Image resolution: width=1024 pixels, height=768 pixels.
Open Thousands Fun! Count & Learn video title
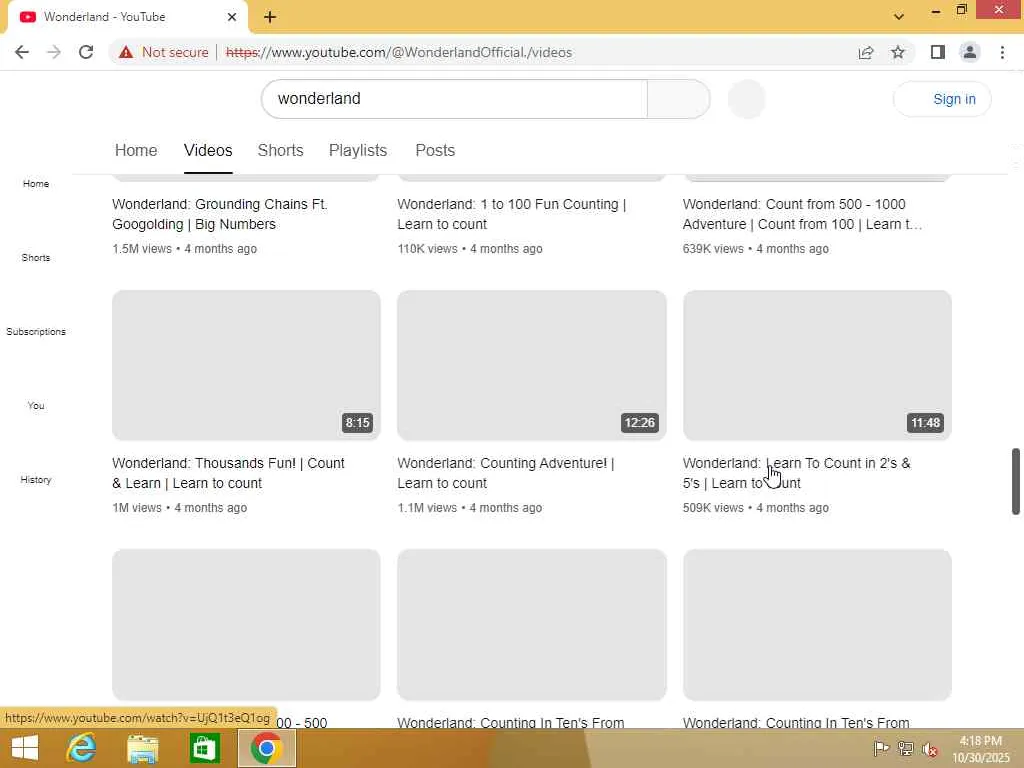[x=228, y=473]
